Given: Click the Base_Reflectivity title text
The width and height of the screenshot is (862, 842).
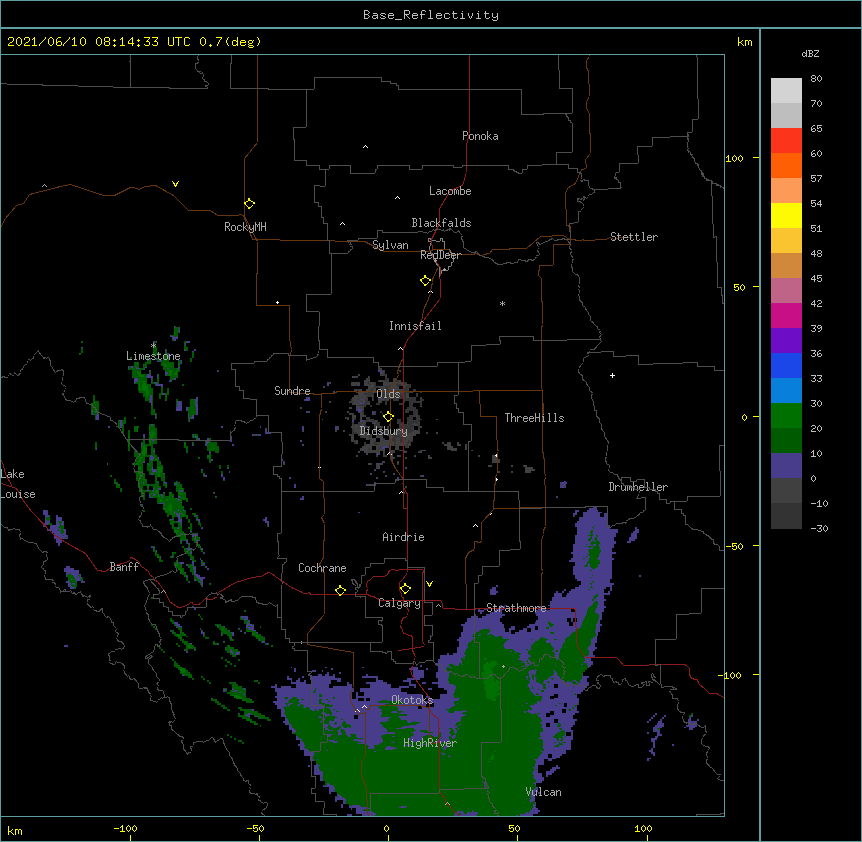Looking at the screenshot, I should 431,15.
